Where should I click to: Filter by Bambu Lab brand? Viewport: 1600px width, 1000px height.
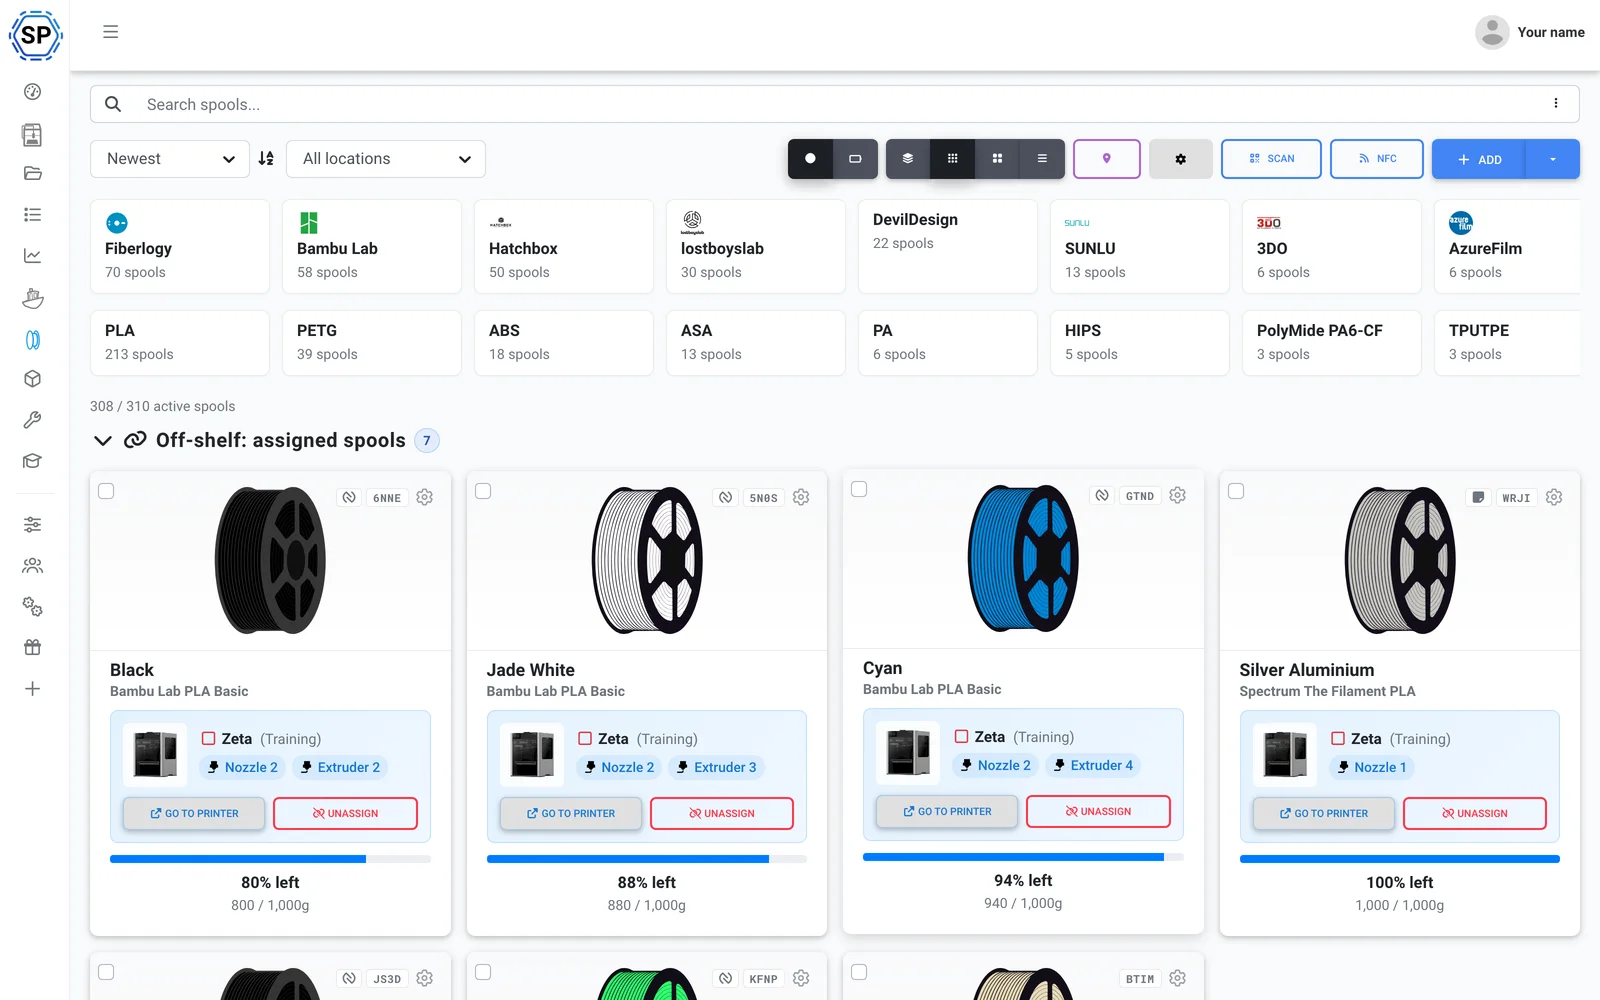tap(372, 246)
